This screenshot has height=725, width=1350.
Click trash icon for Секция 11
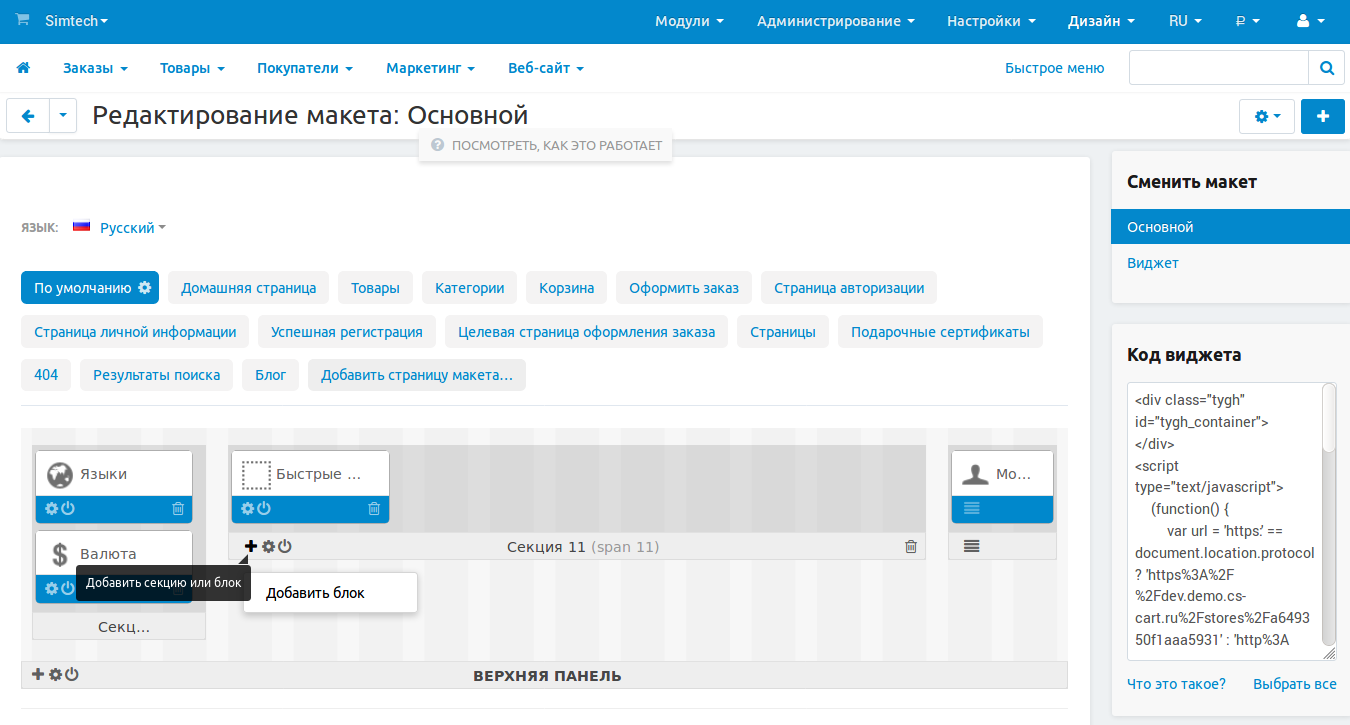(910, 546)
